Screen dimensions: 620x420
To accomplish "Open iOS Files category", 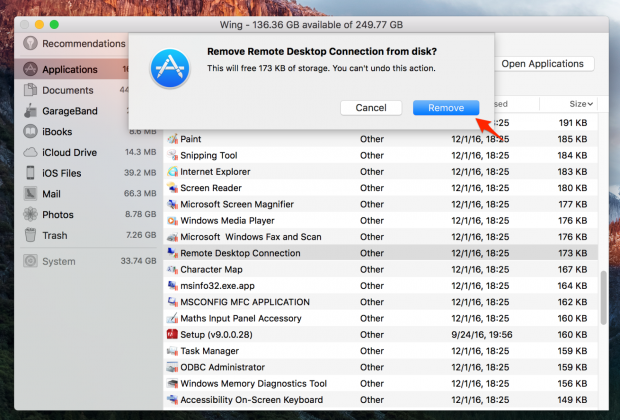I will pos(62,173).
